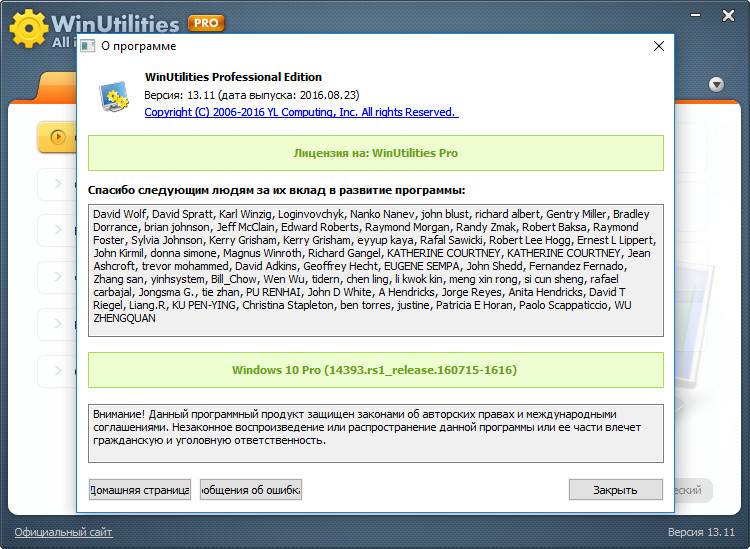Screen dimensions: 750x549
Task: Click the copyright warning text box
Action: tap(375, 433)
